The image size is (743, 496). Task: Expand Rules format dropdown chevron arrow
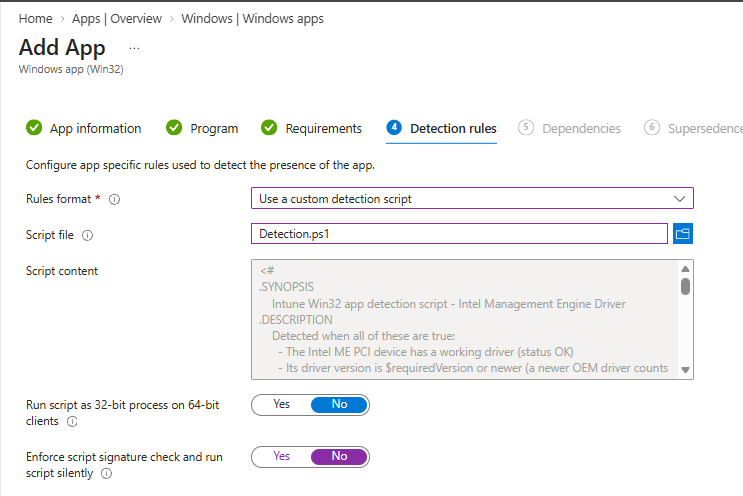click(680, 198)
